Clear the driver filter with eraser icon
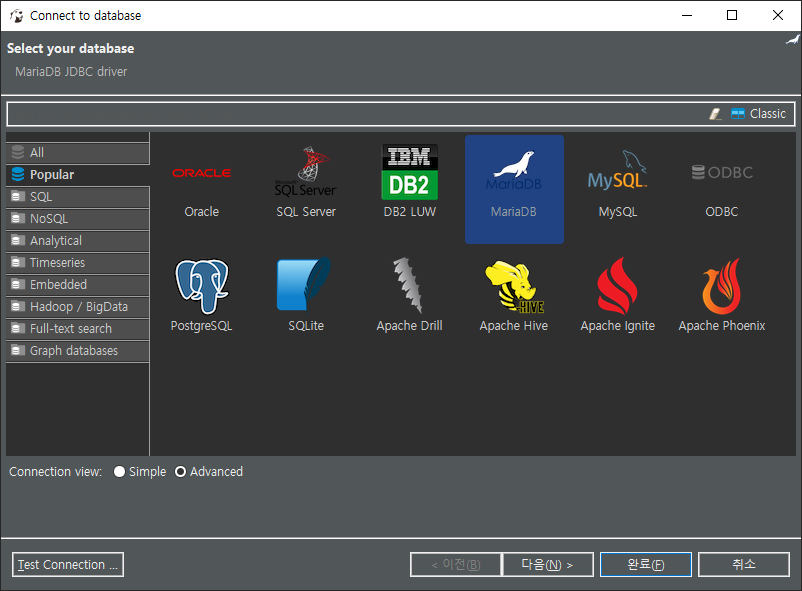The height and width of the screenshot is (591, 802). pos(715,114)
